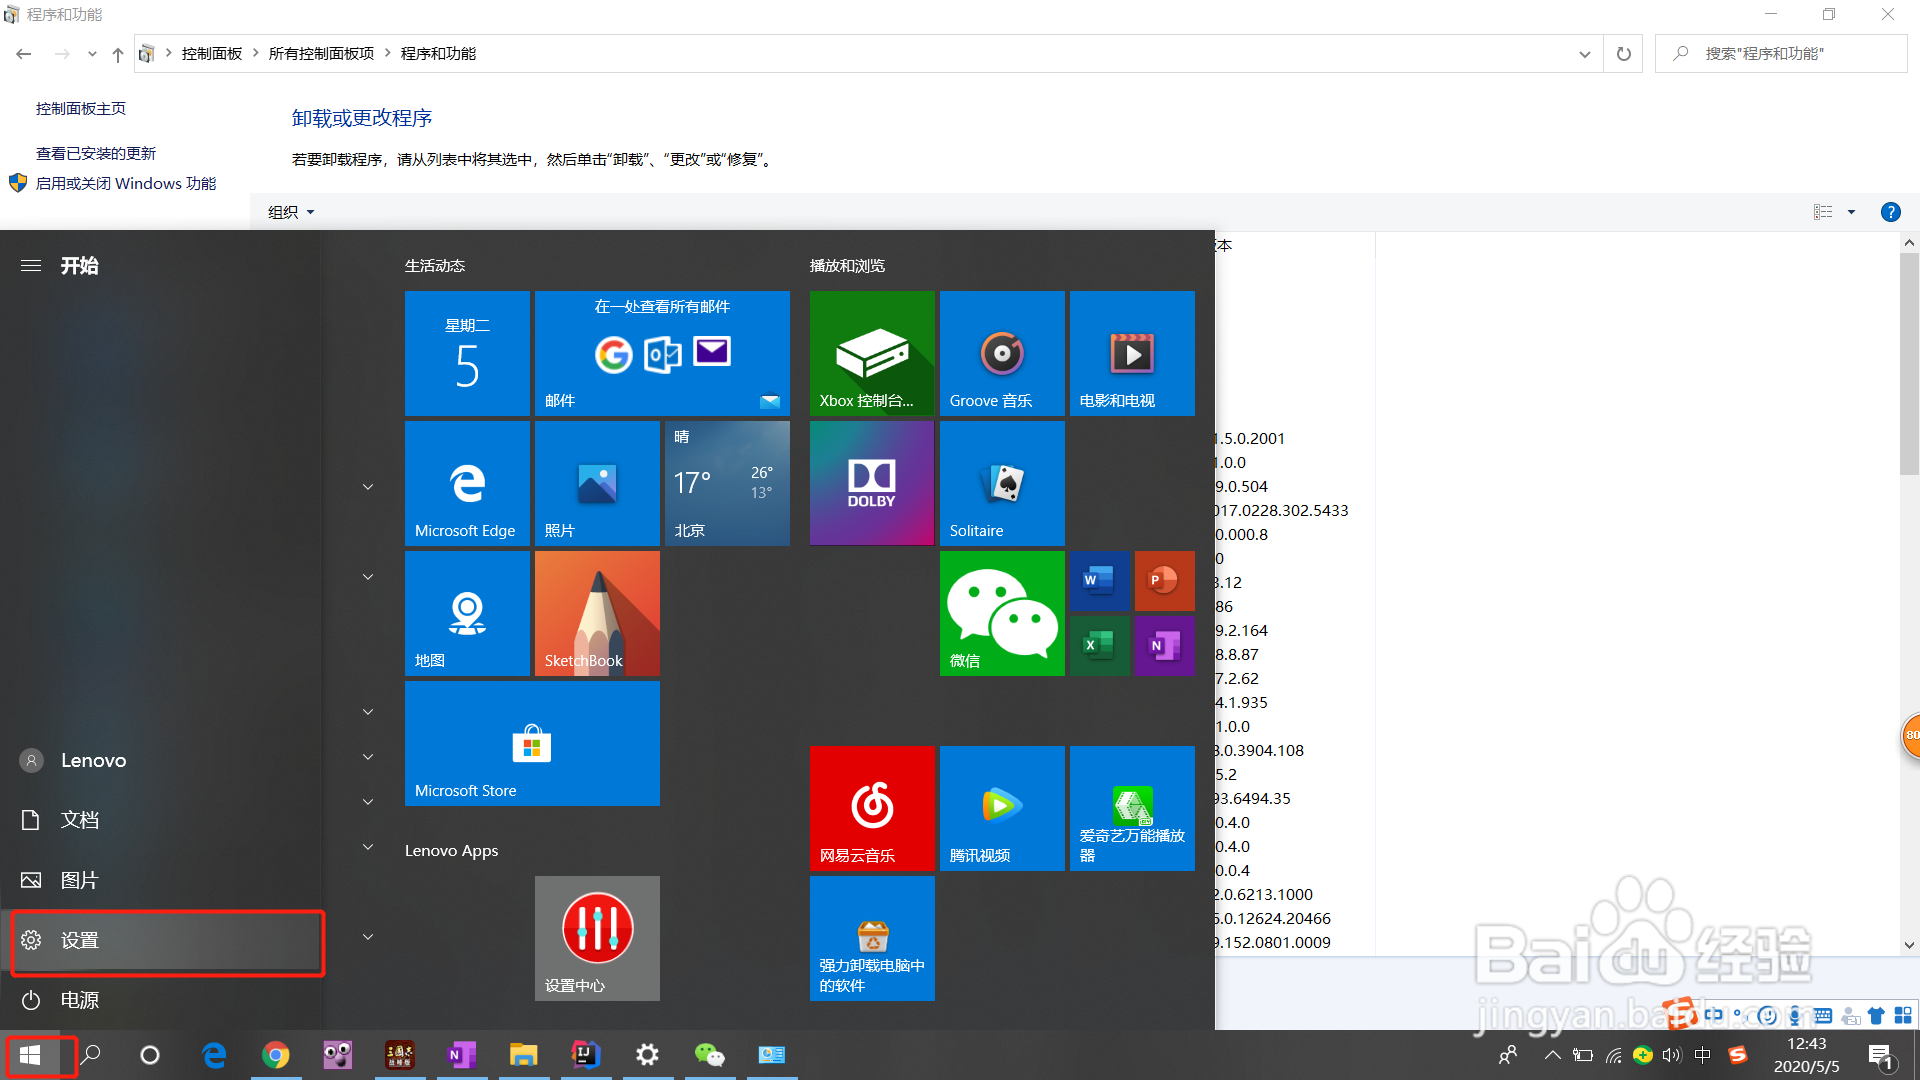Open Google Chrome on the taskbar
1920x1080 pixels.
(x=276, y=1055)
